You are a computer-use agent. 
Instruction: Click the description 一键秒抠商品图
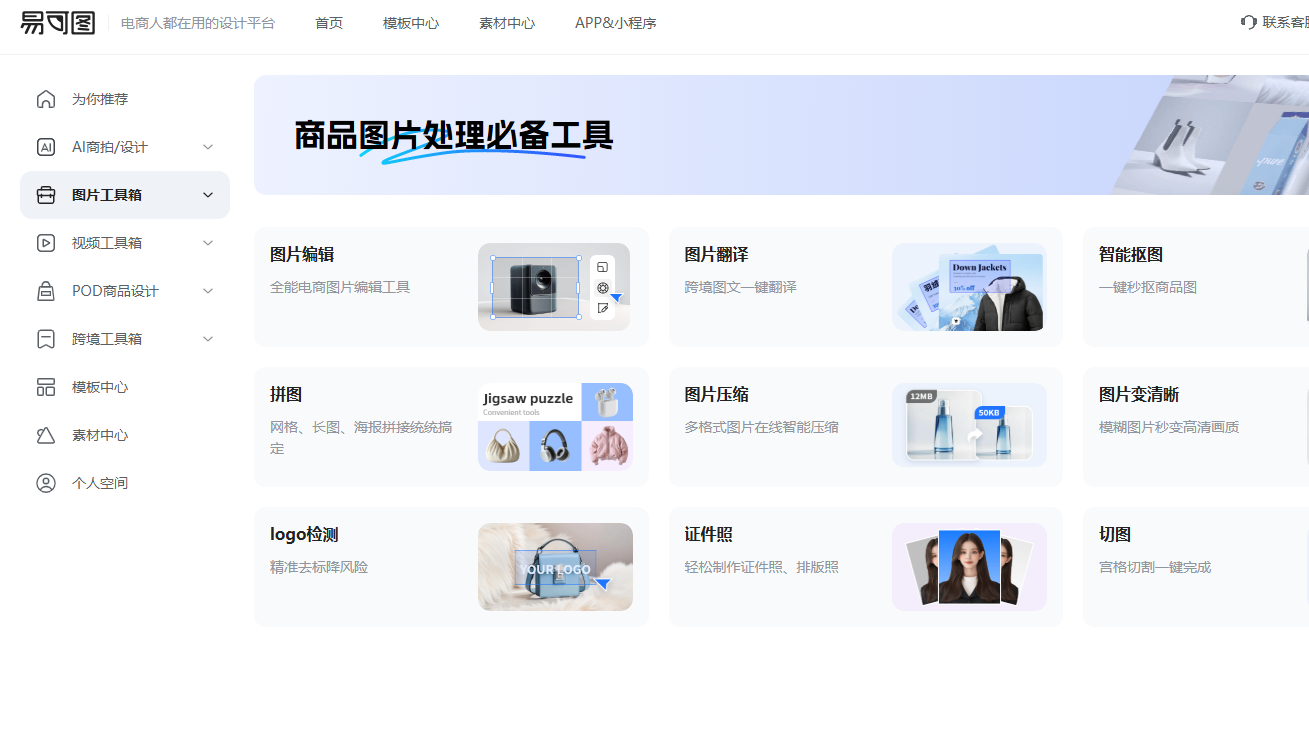tap(1148, 287)
